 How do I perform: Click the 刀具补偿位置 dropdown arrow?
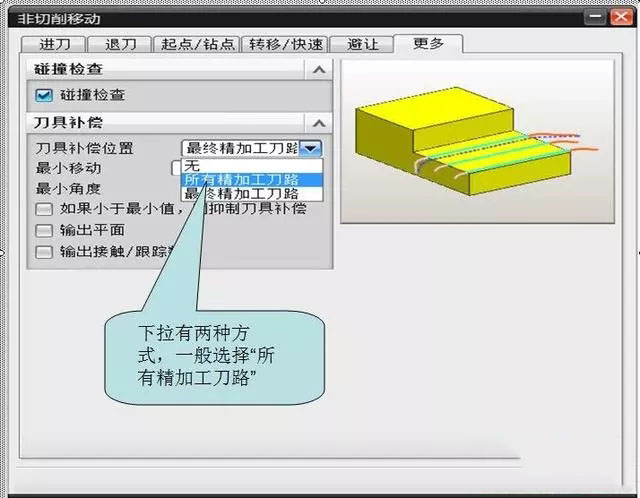312,148
